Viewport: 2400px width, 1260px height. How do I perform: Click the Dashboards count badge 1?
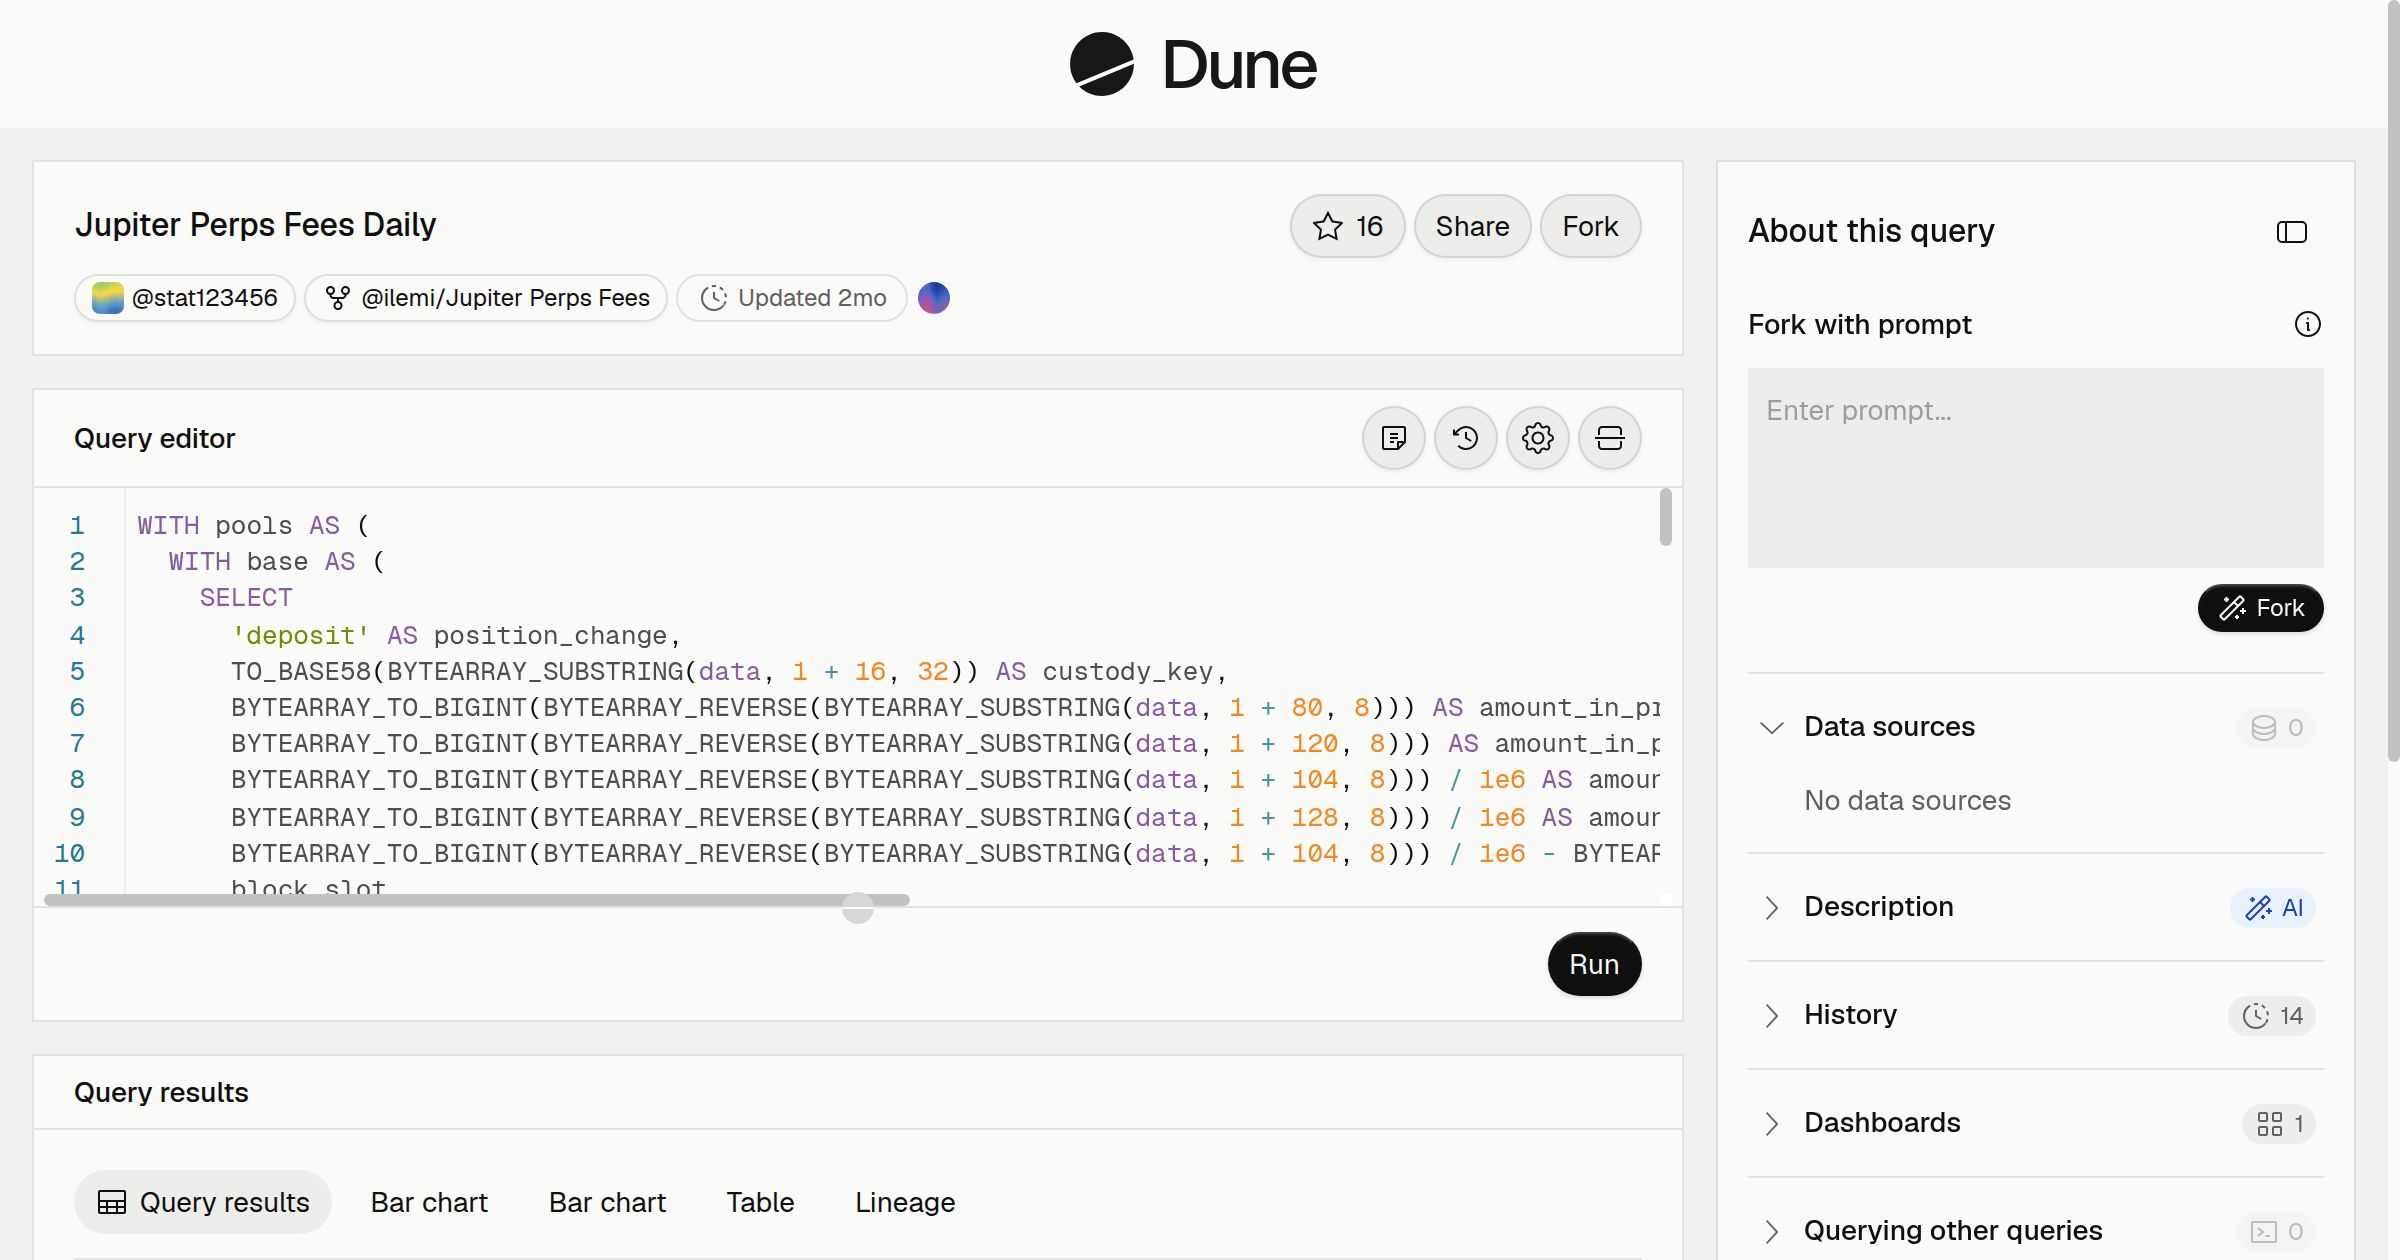tap(2279, 1124)
